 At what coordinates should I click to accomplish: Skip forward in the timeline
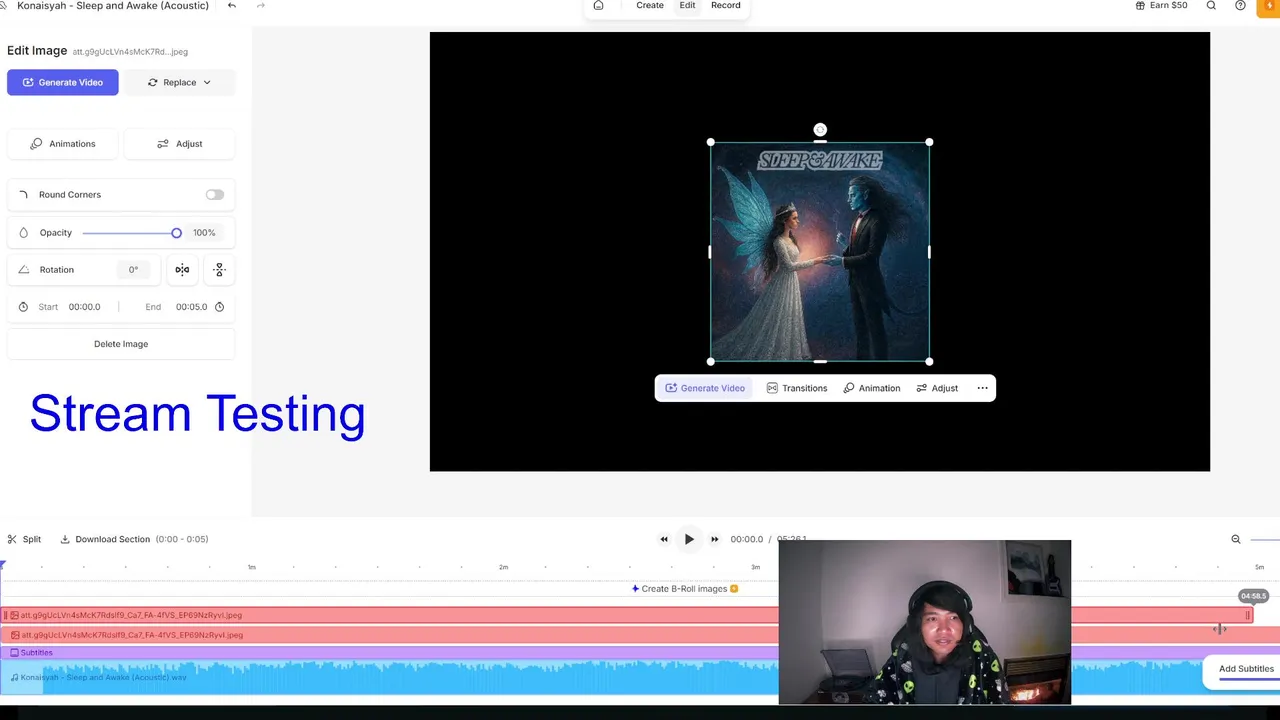(x=714, y=539)
